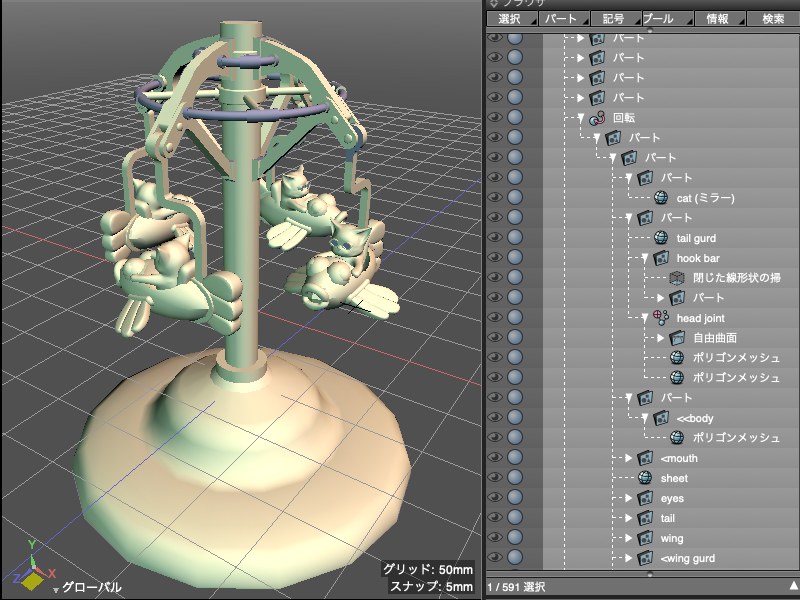Expand the eyes part in tree

tap(629, 498)
